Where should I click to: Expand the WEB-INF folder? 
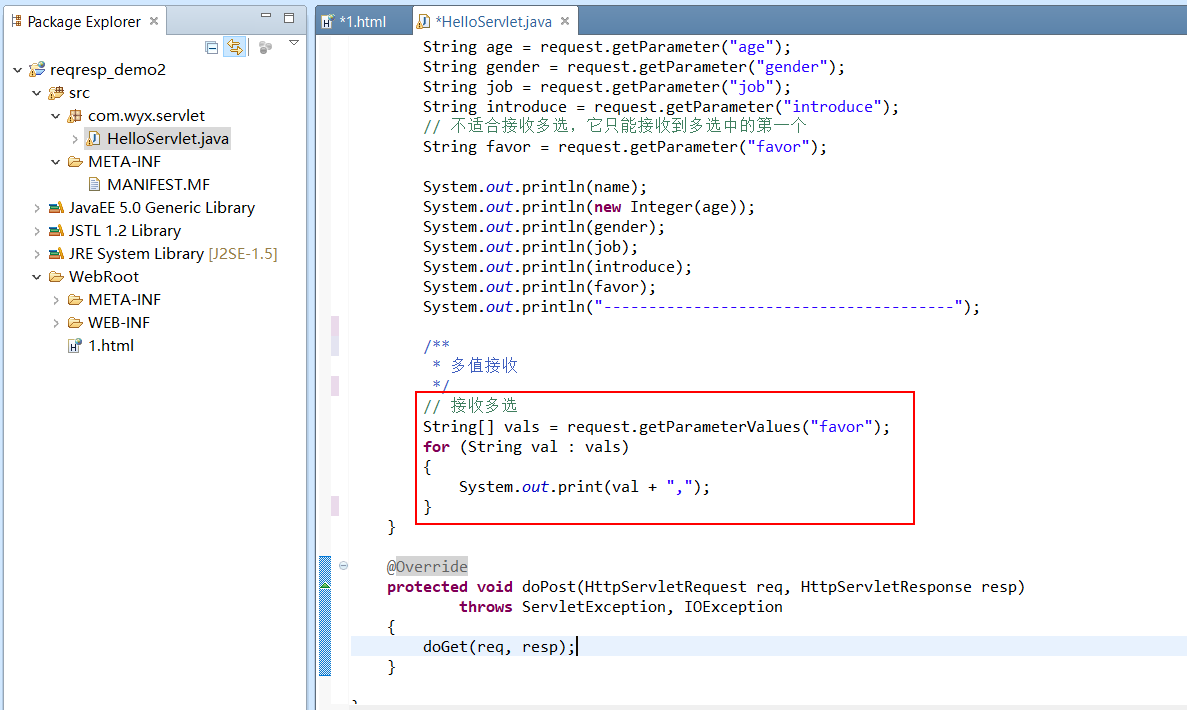(x=55, y=323)
